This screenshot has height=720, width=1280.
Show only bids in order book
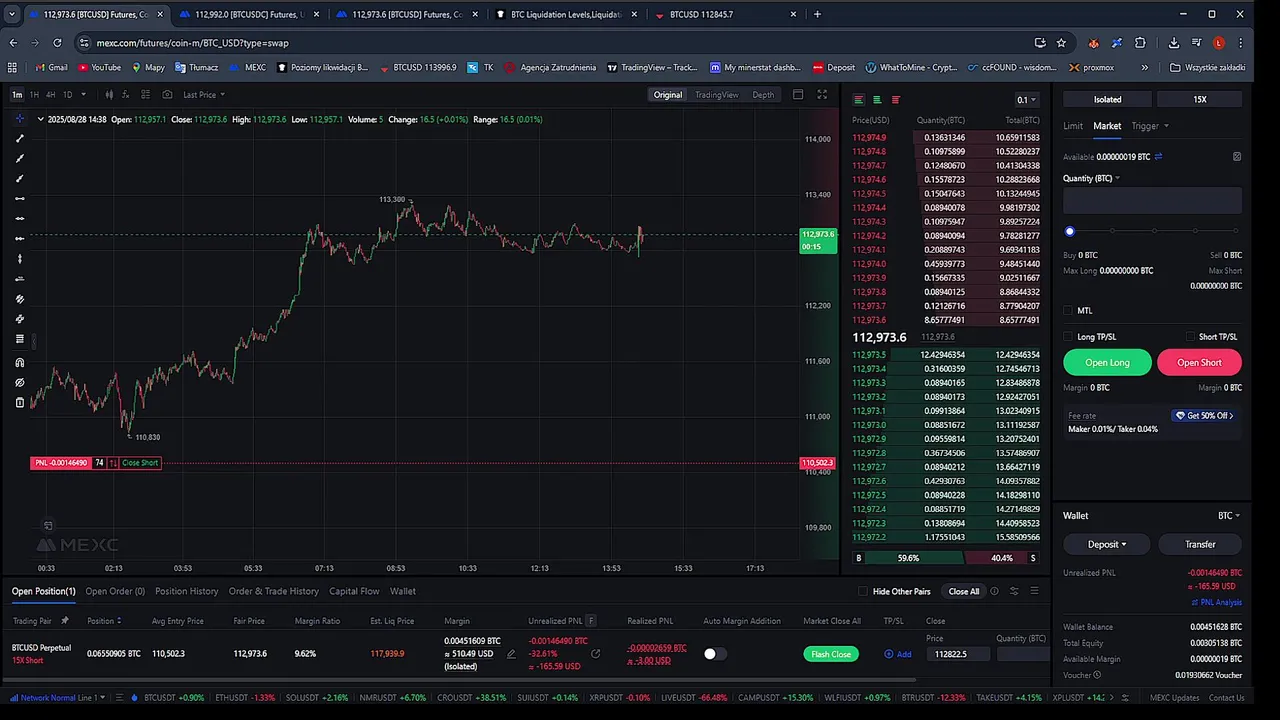pyautogui.click(x=877, y=100)
